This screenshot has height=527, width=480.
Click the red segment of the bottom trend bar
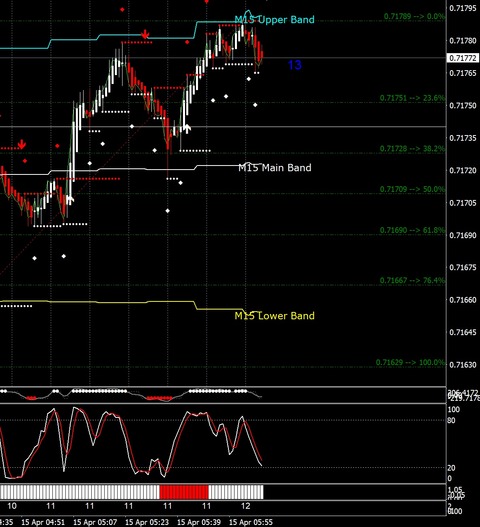pyautogui.click(x=184, y=492)
